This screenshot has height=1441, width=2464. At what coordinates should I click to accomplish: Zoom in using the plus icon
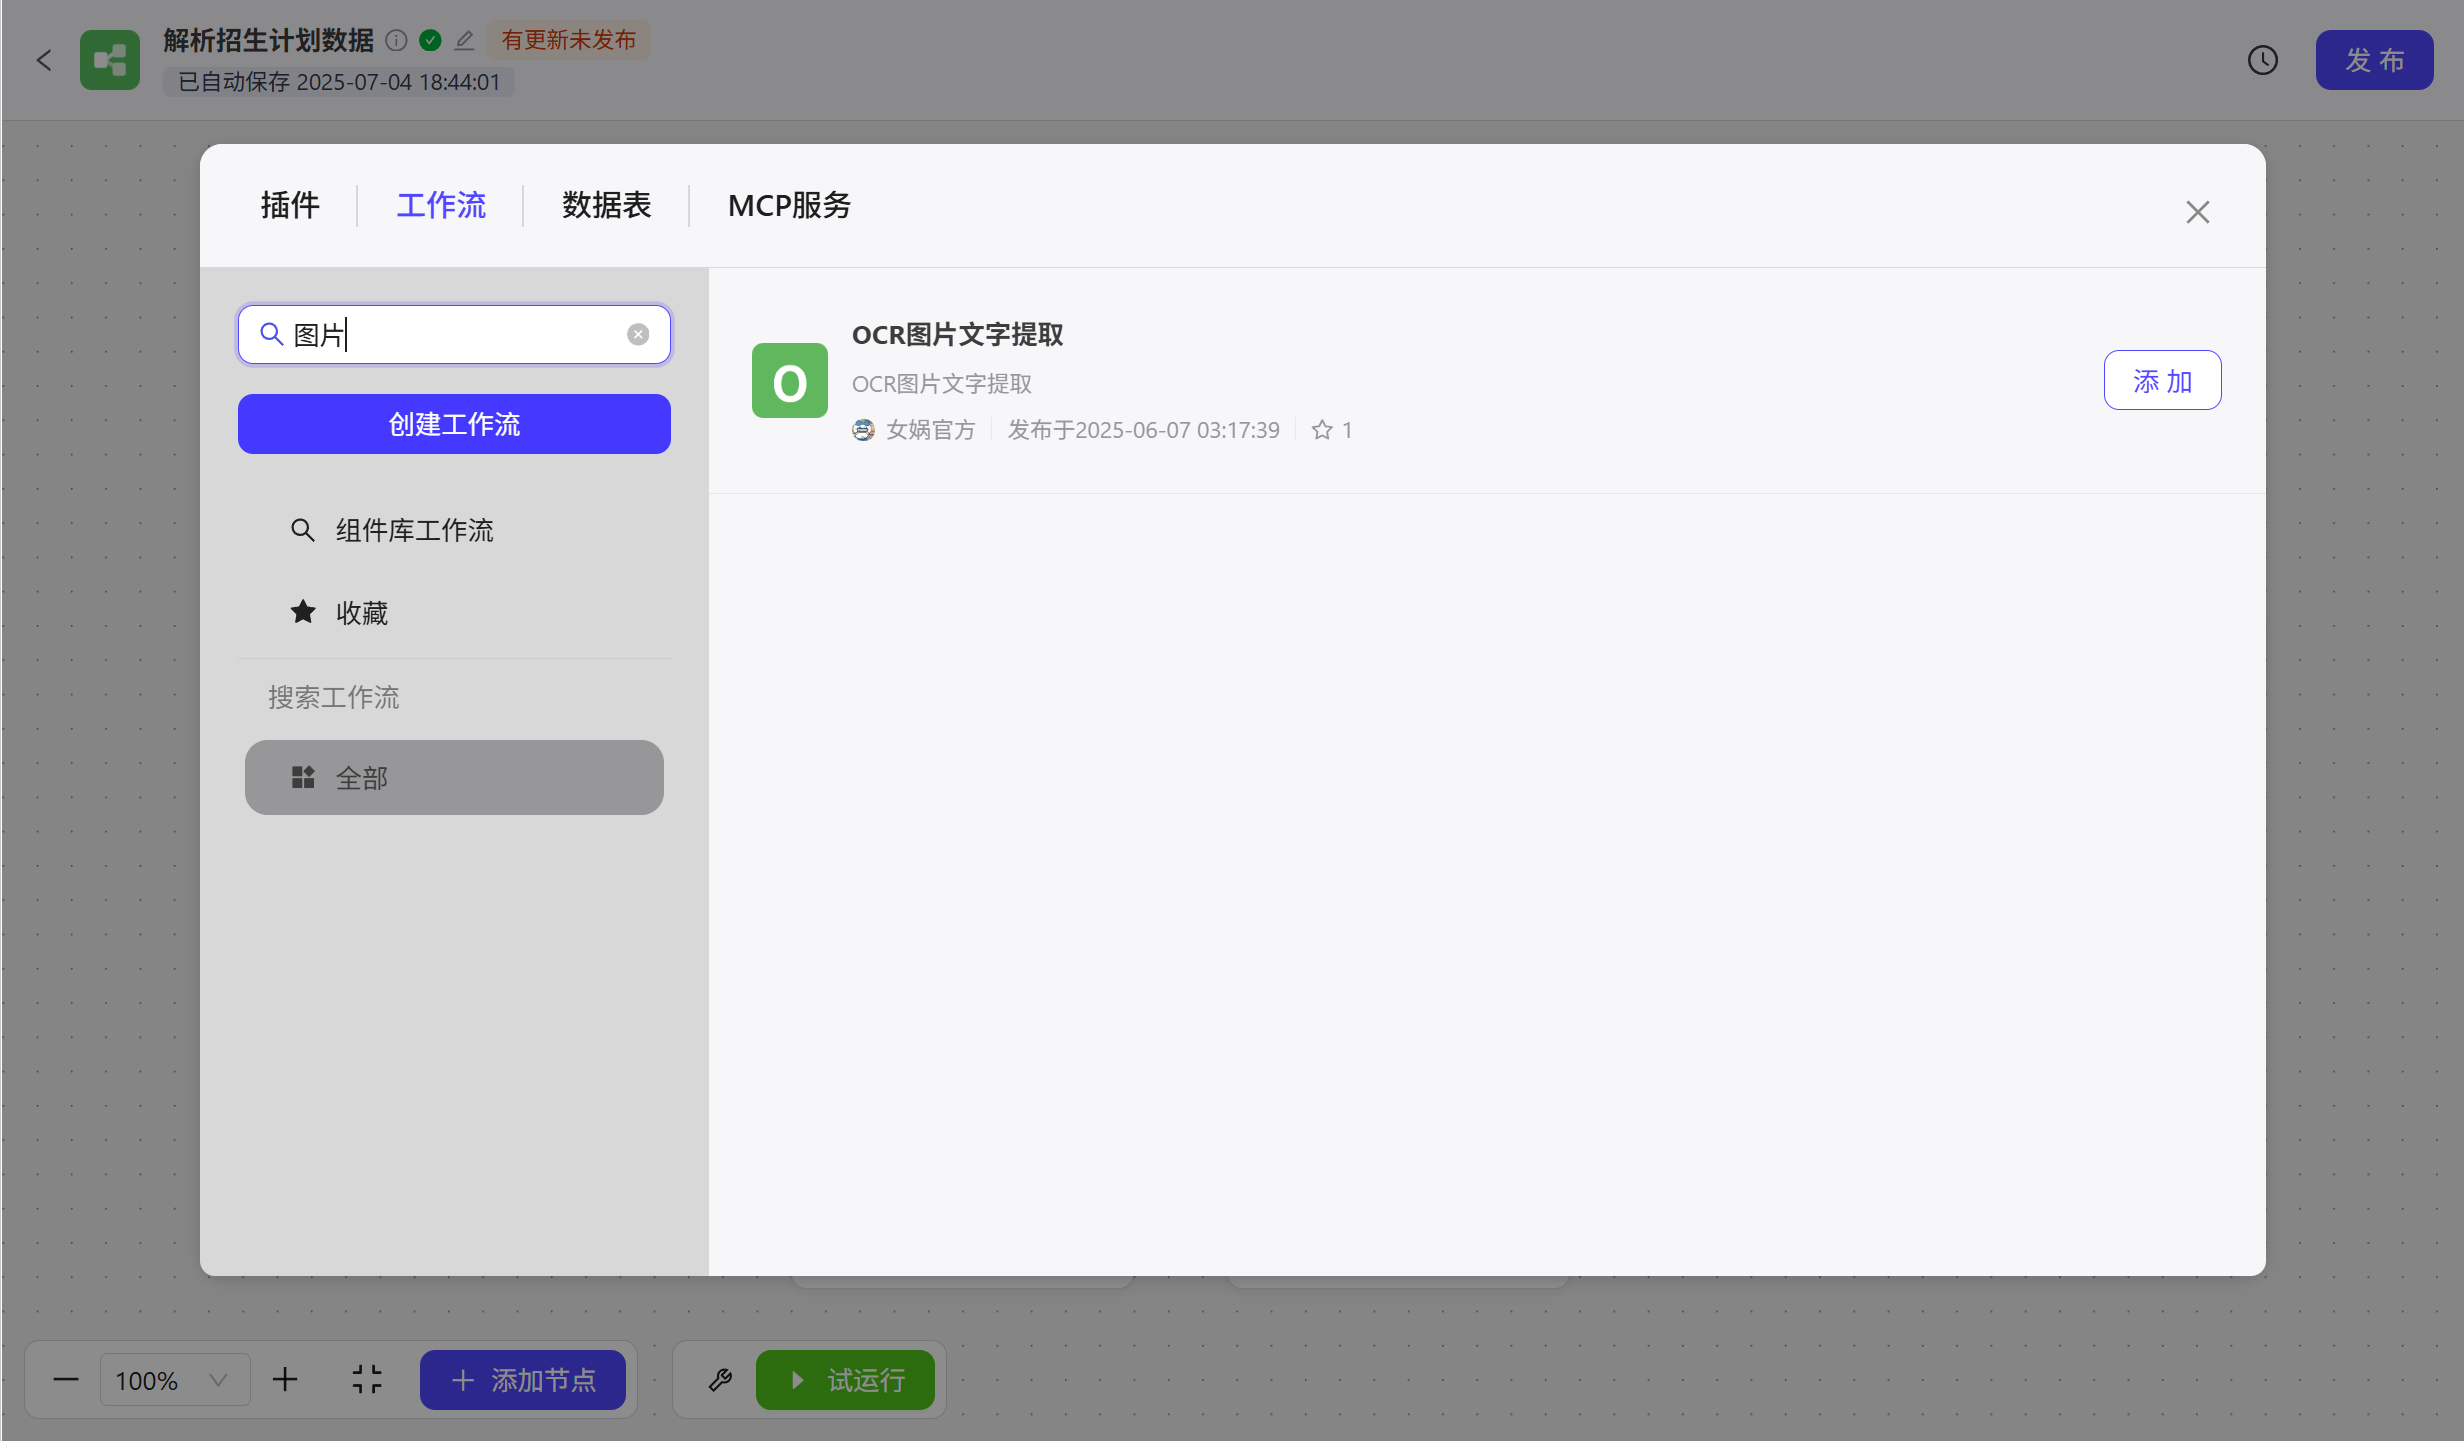tap(285, 1380)
